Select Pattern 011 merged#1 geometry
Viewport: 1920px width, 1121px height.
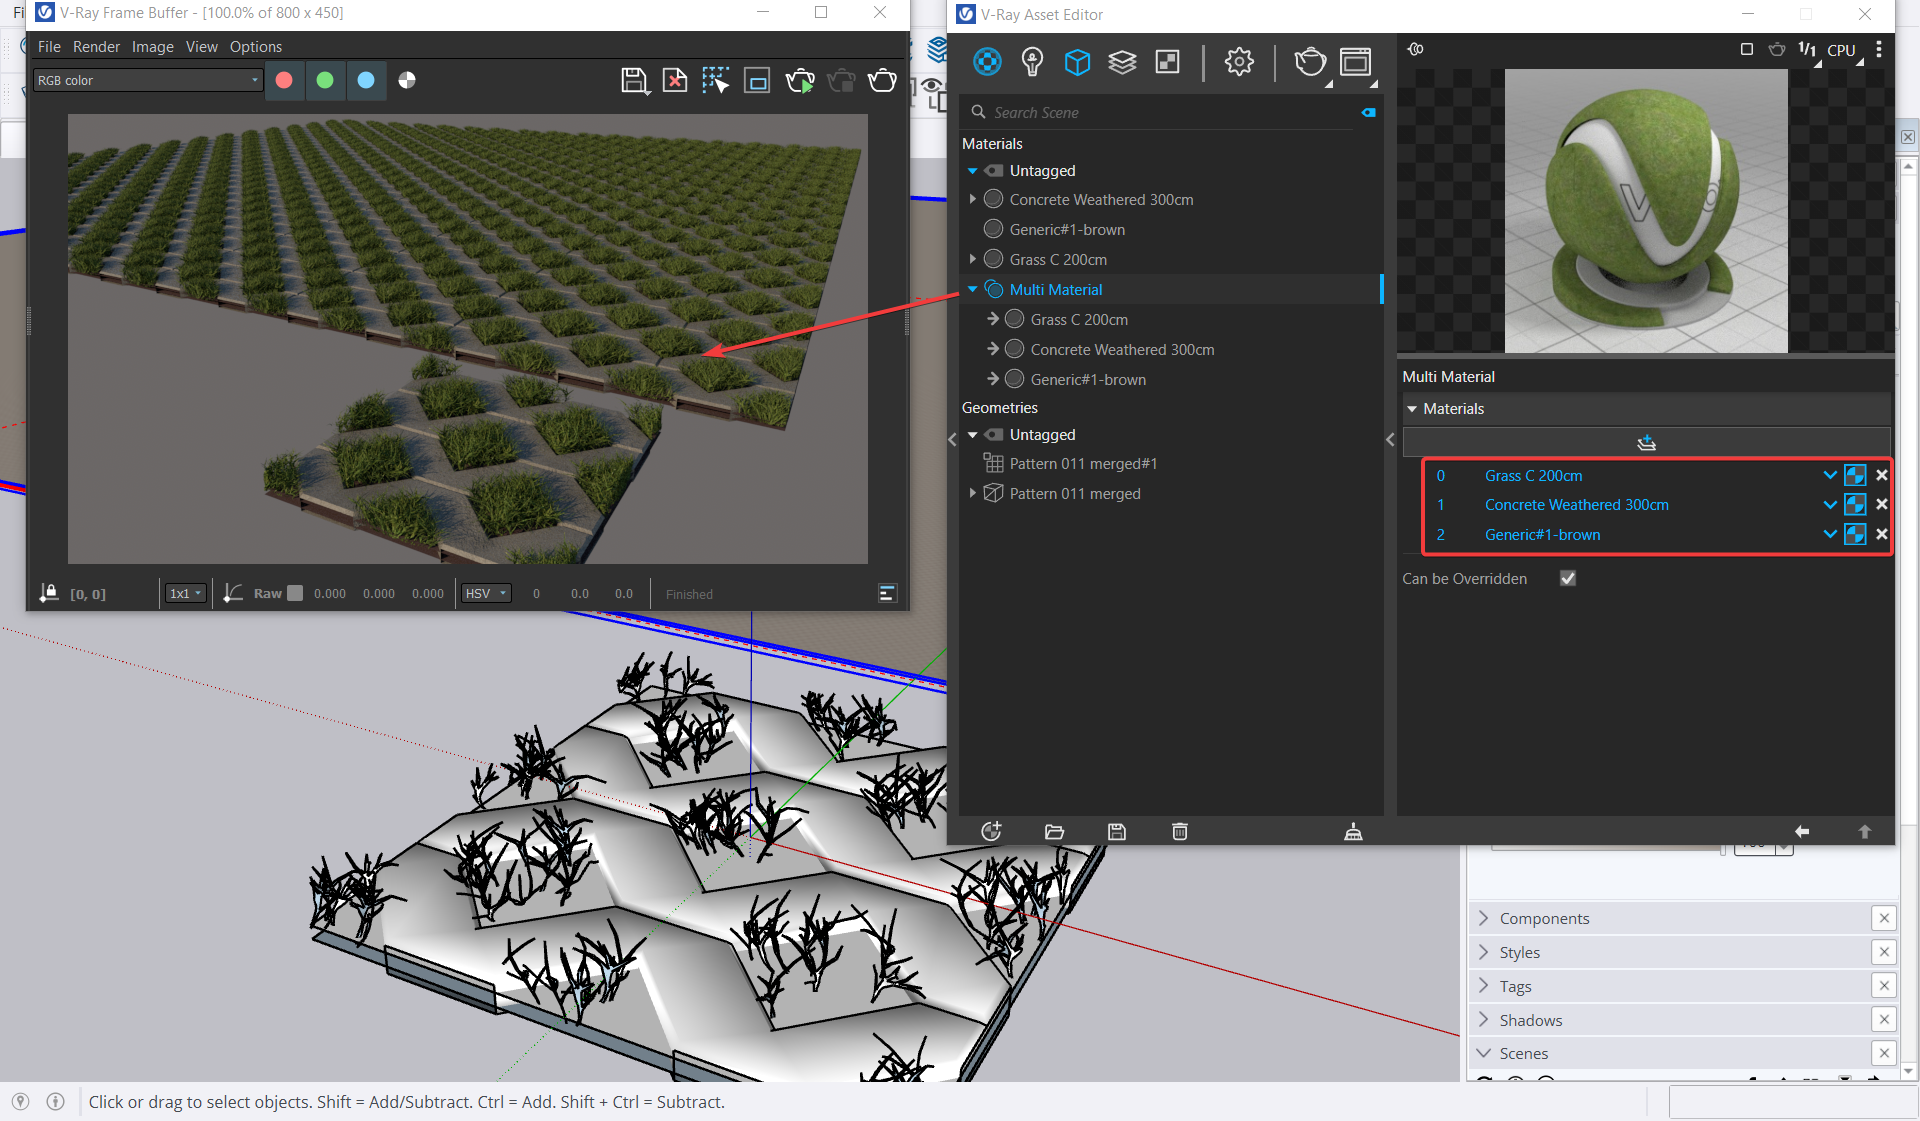coord(1083,464)
